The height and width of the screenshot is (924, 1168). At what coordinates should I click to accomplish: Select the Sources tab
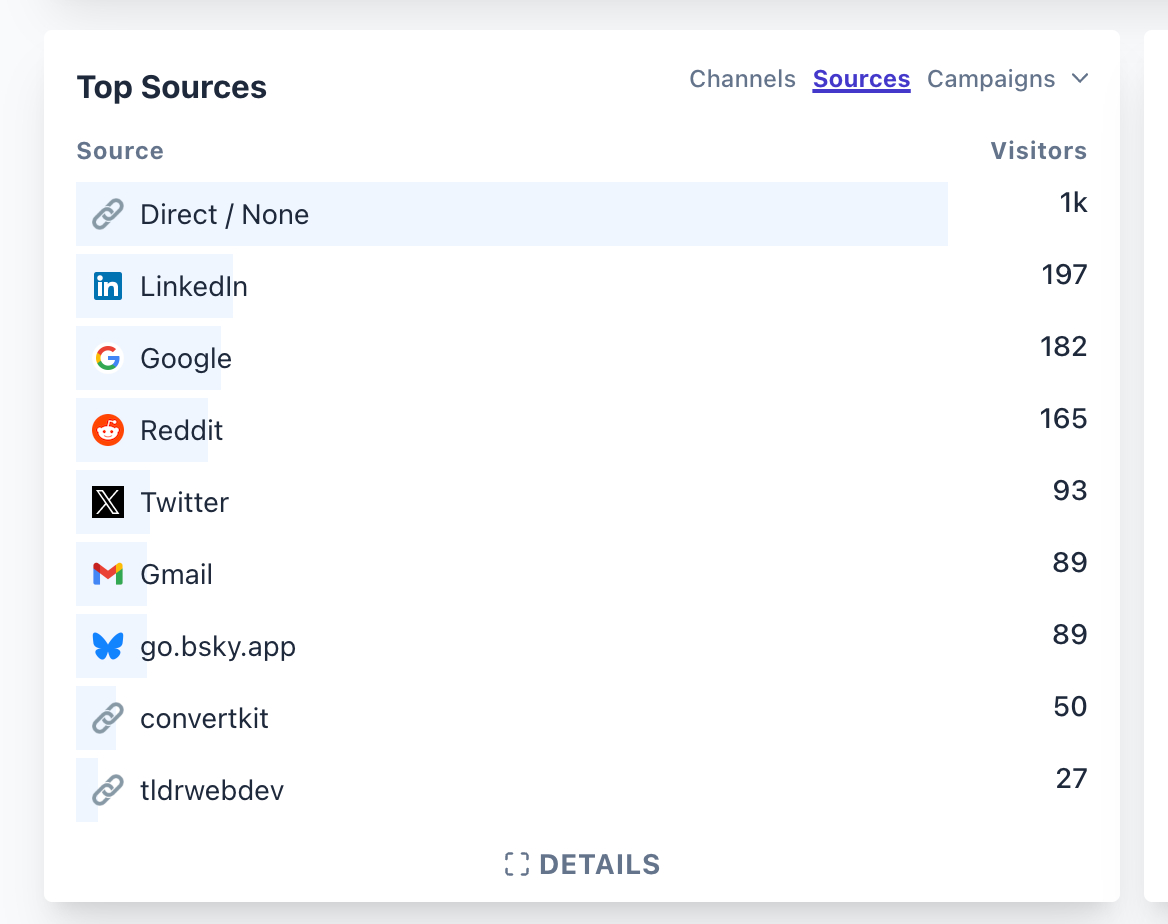861,79
